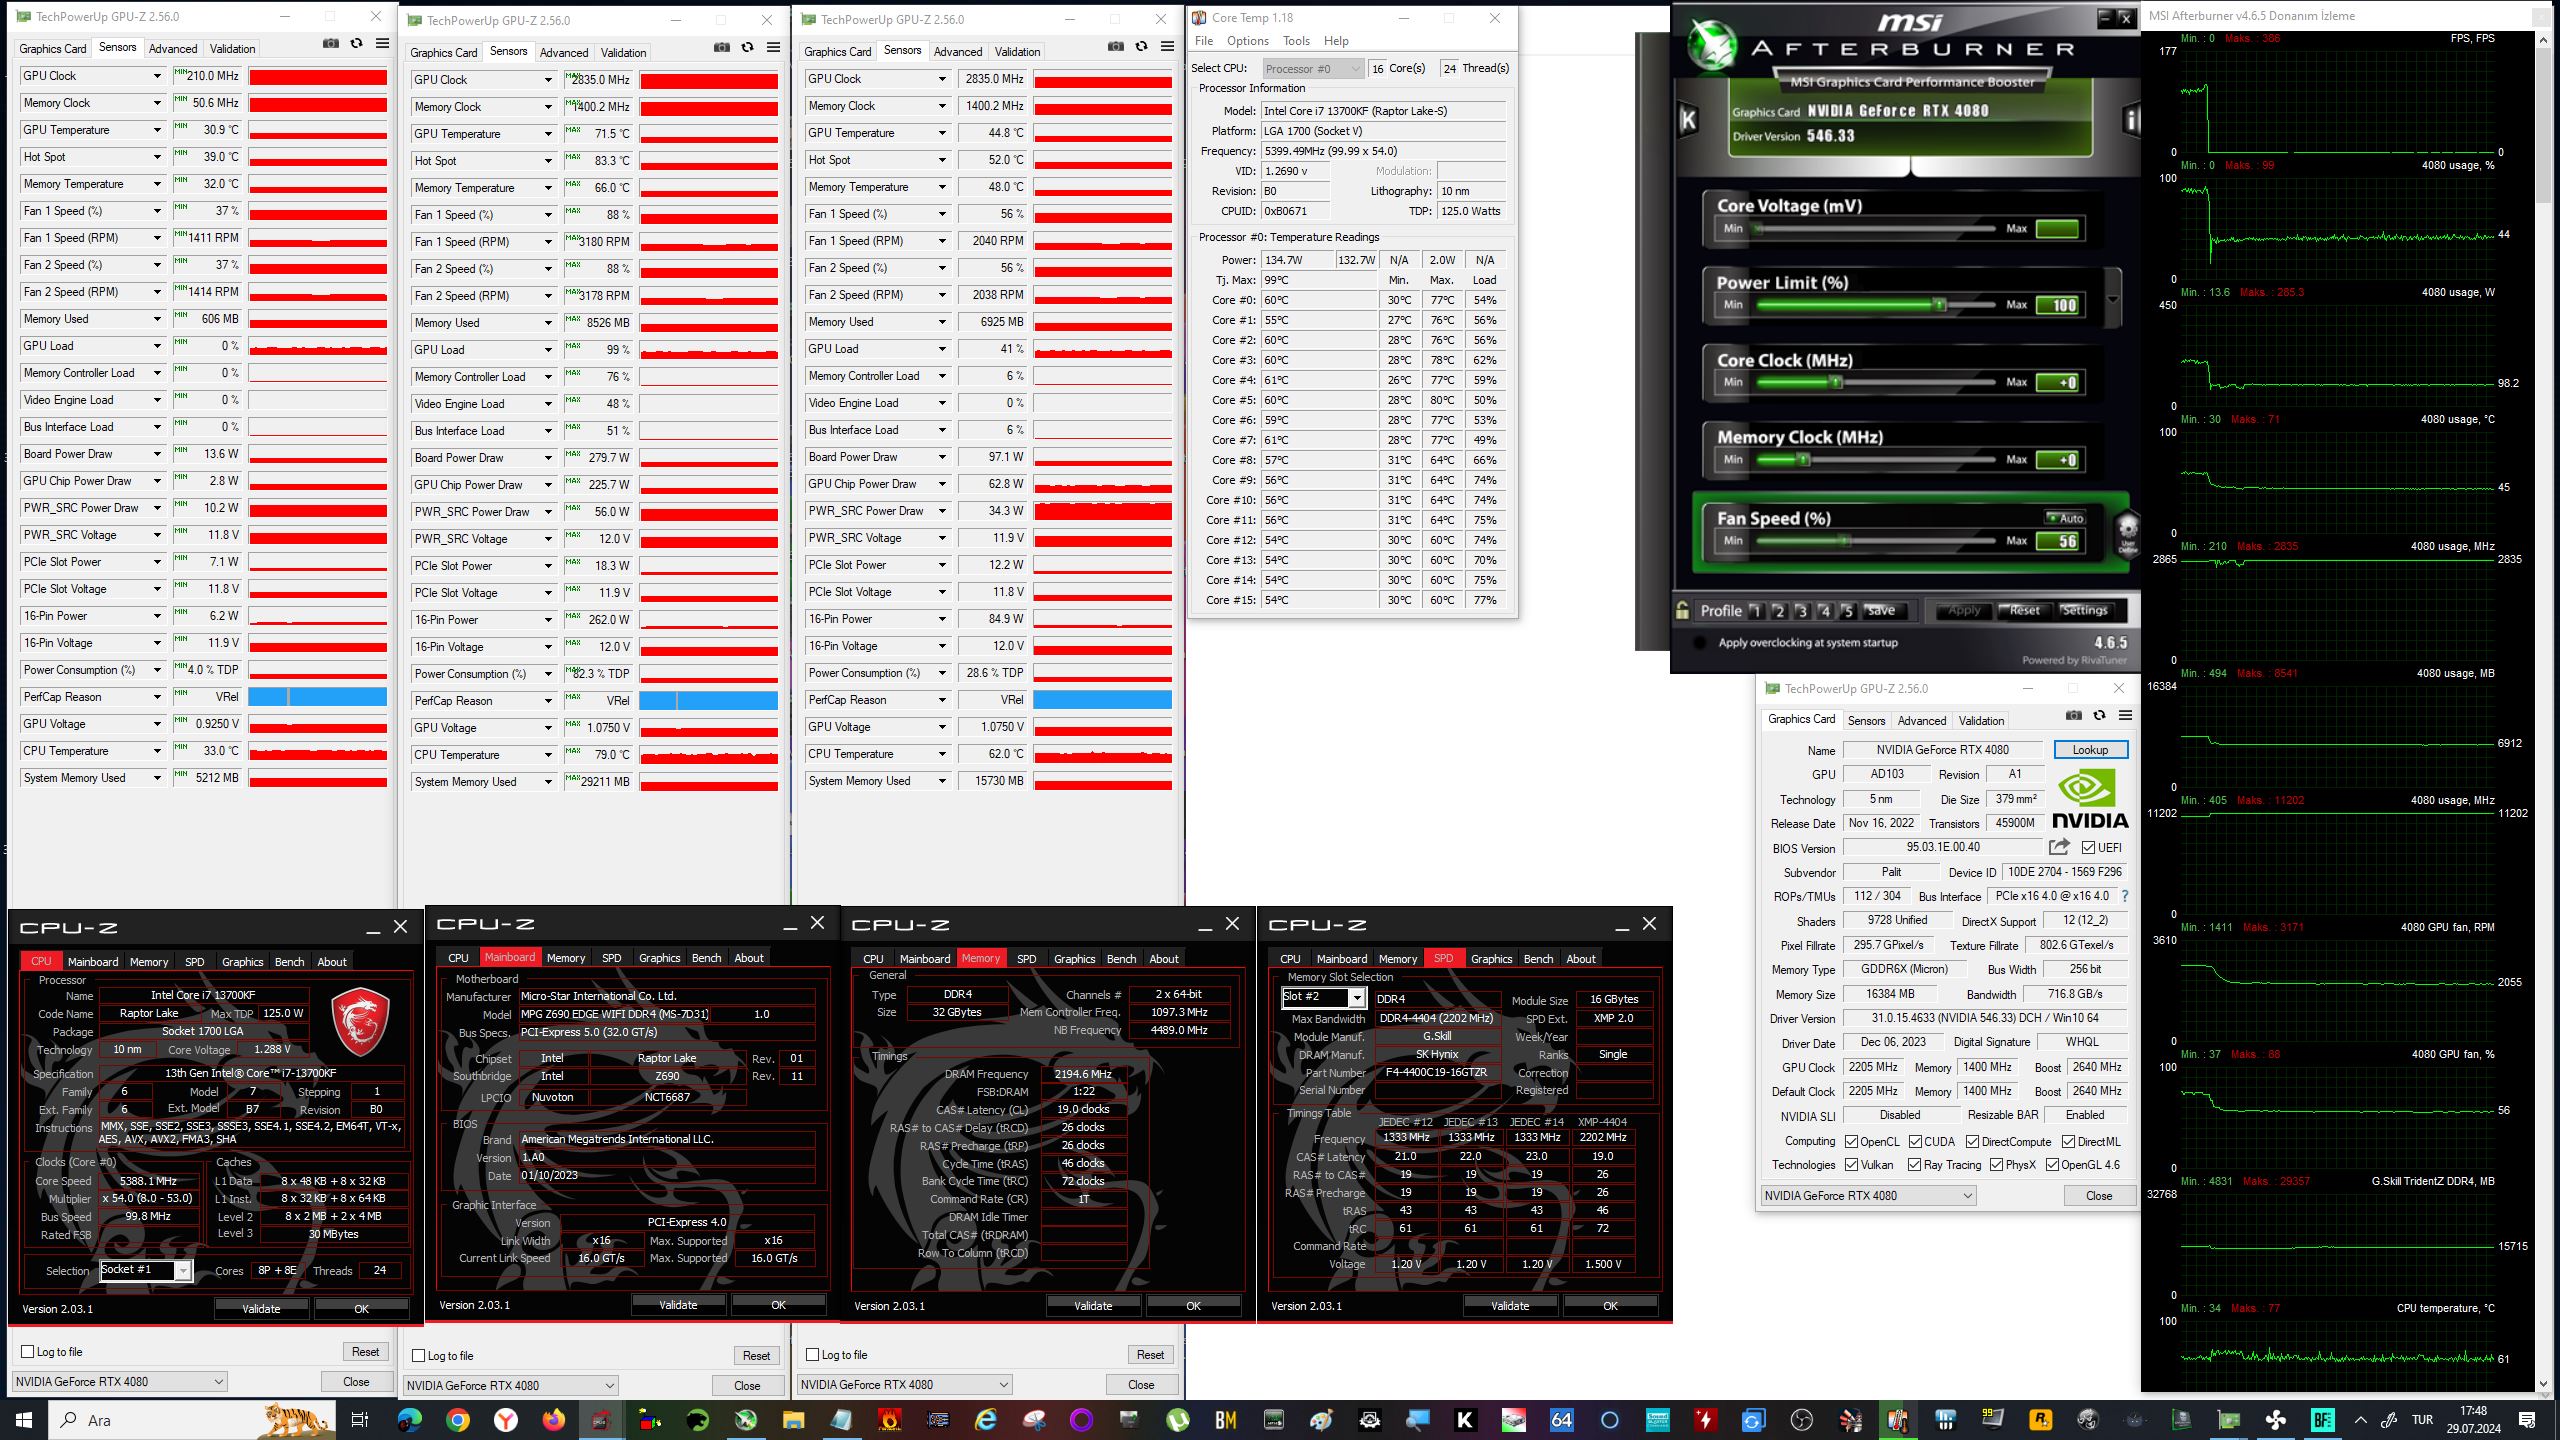
Task: Open Core Temp Select CPU Processor #0 dropdown
Action: click(x=1313, y=69)
